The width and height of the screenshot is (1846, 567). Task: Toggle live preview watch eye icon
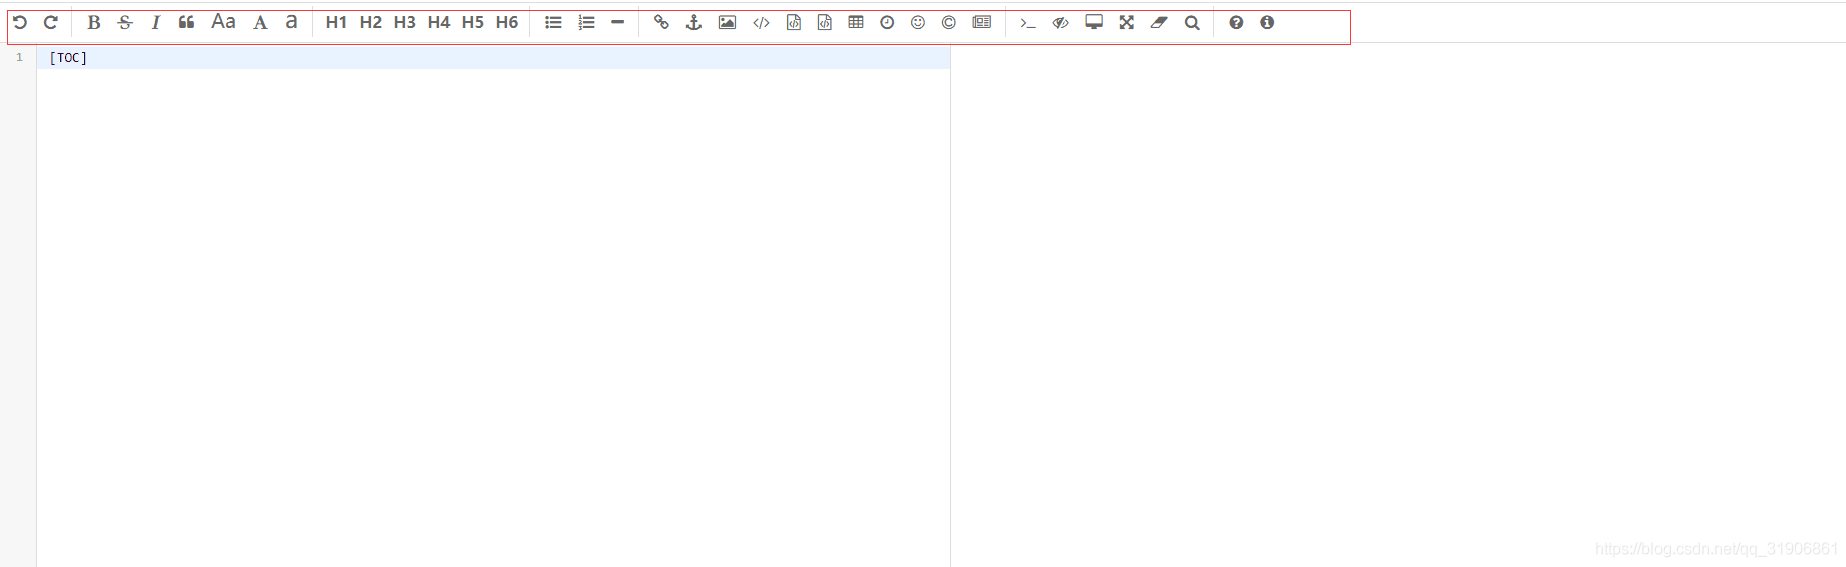pyautogui.click(x=1061, y=22)
